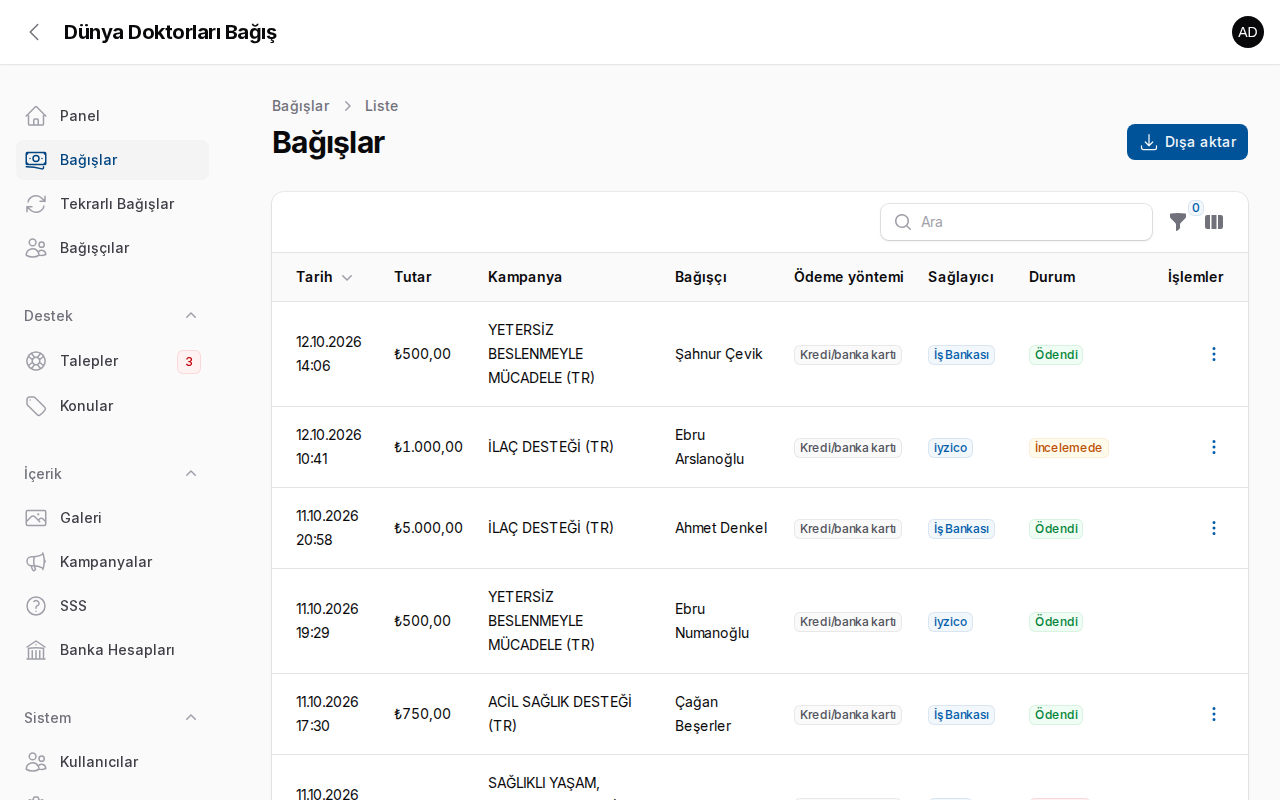Screen dimensions: 1280x800
Task: Open the Galeri image icon
Action: tap(36, 518)
